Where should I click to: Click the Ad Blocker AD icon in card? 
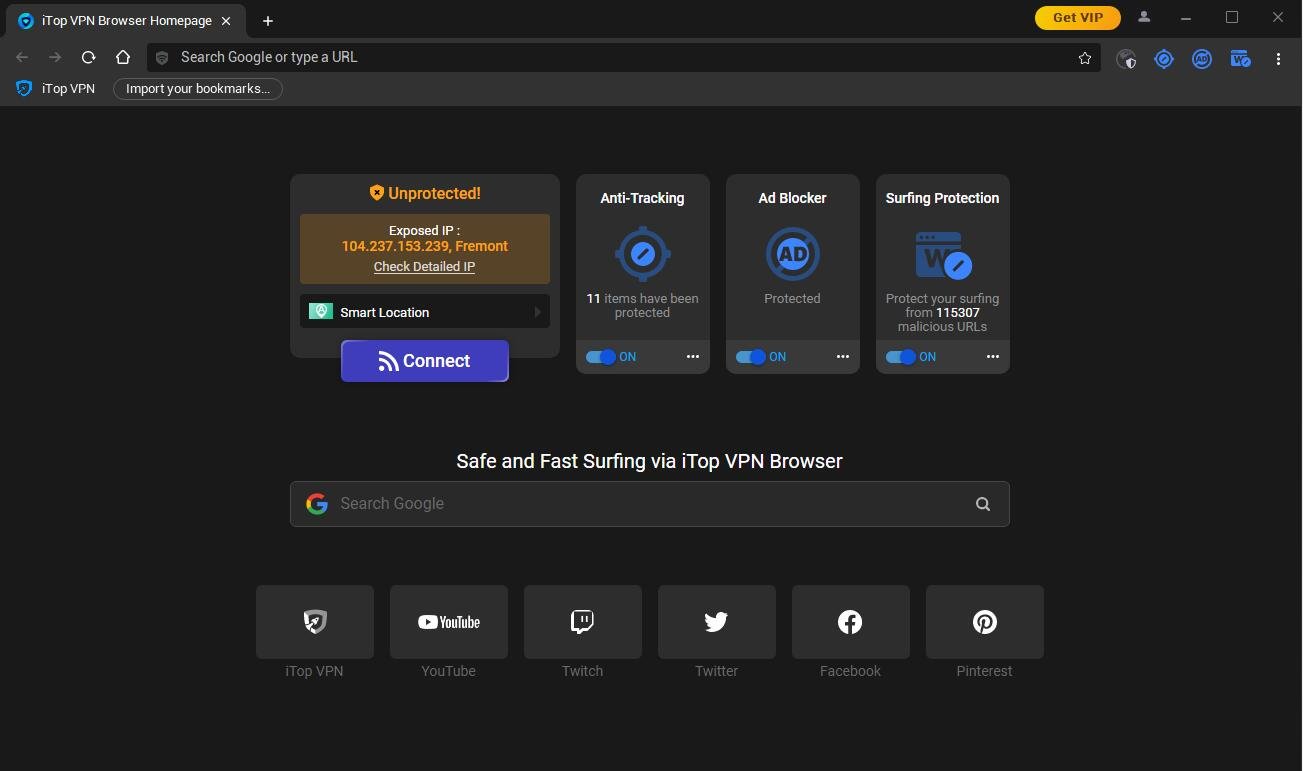792,254
